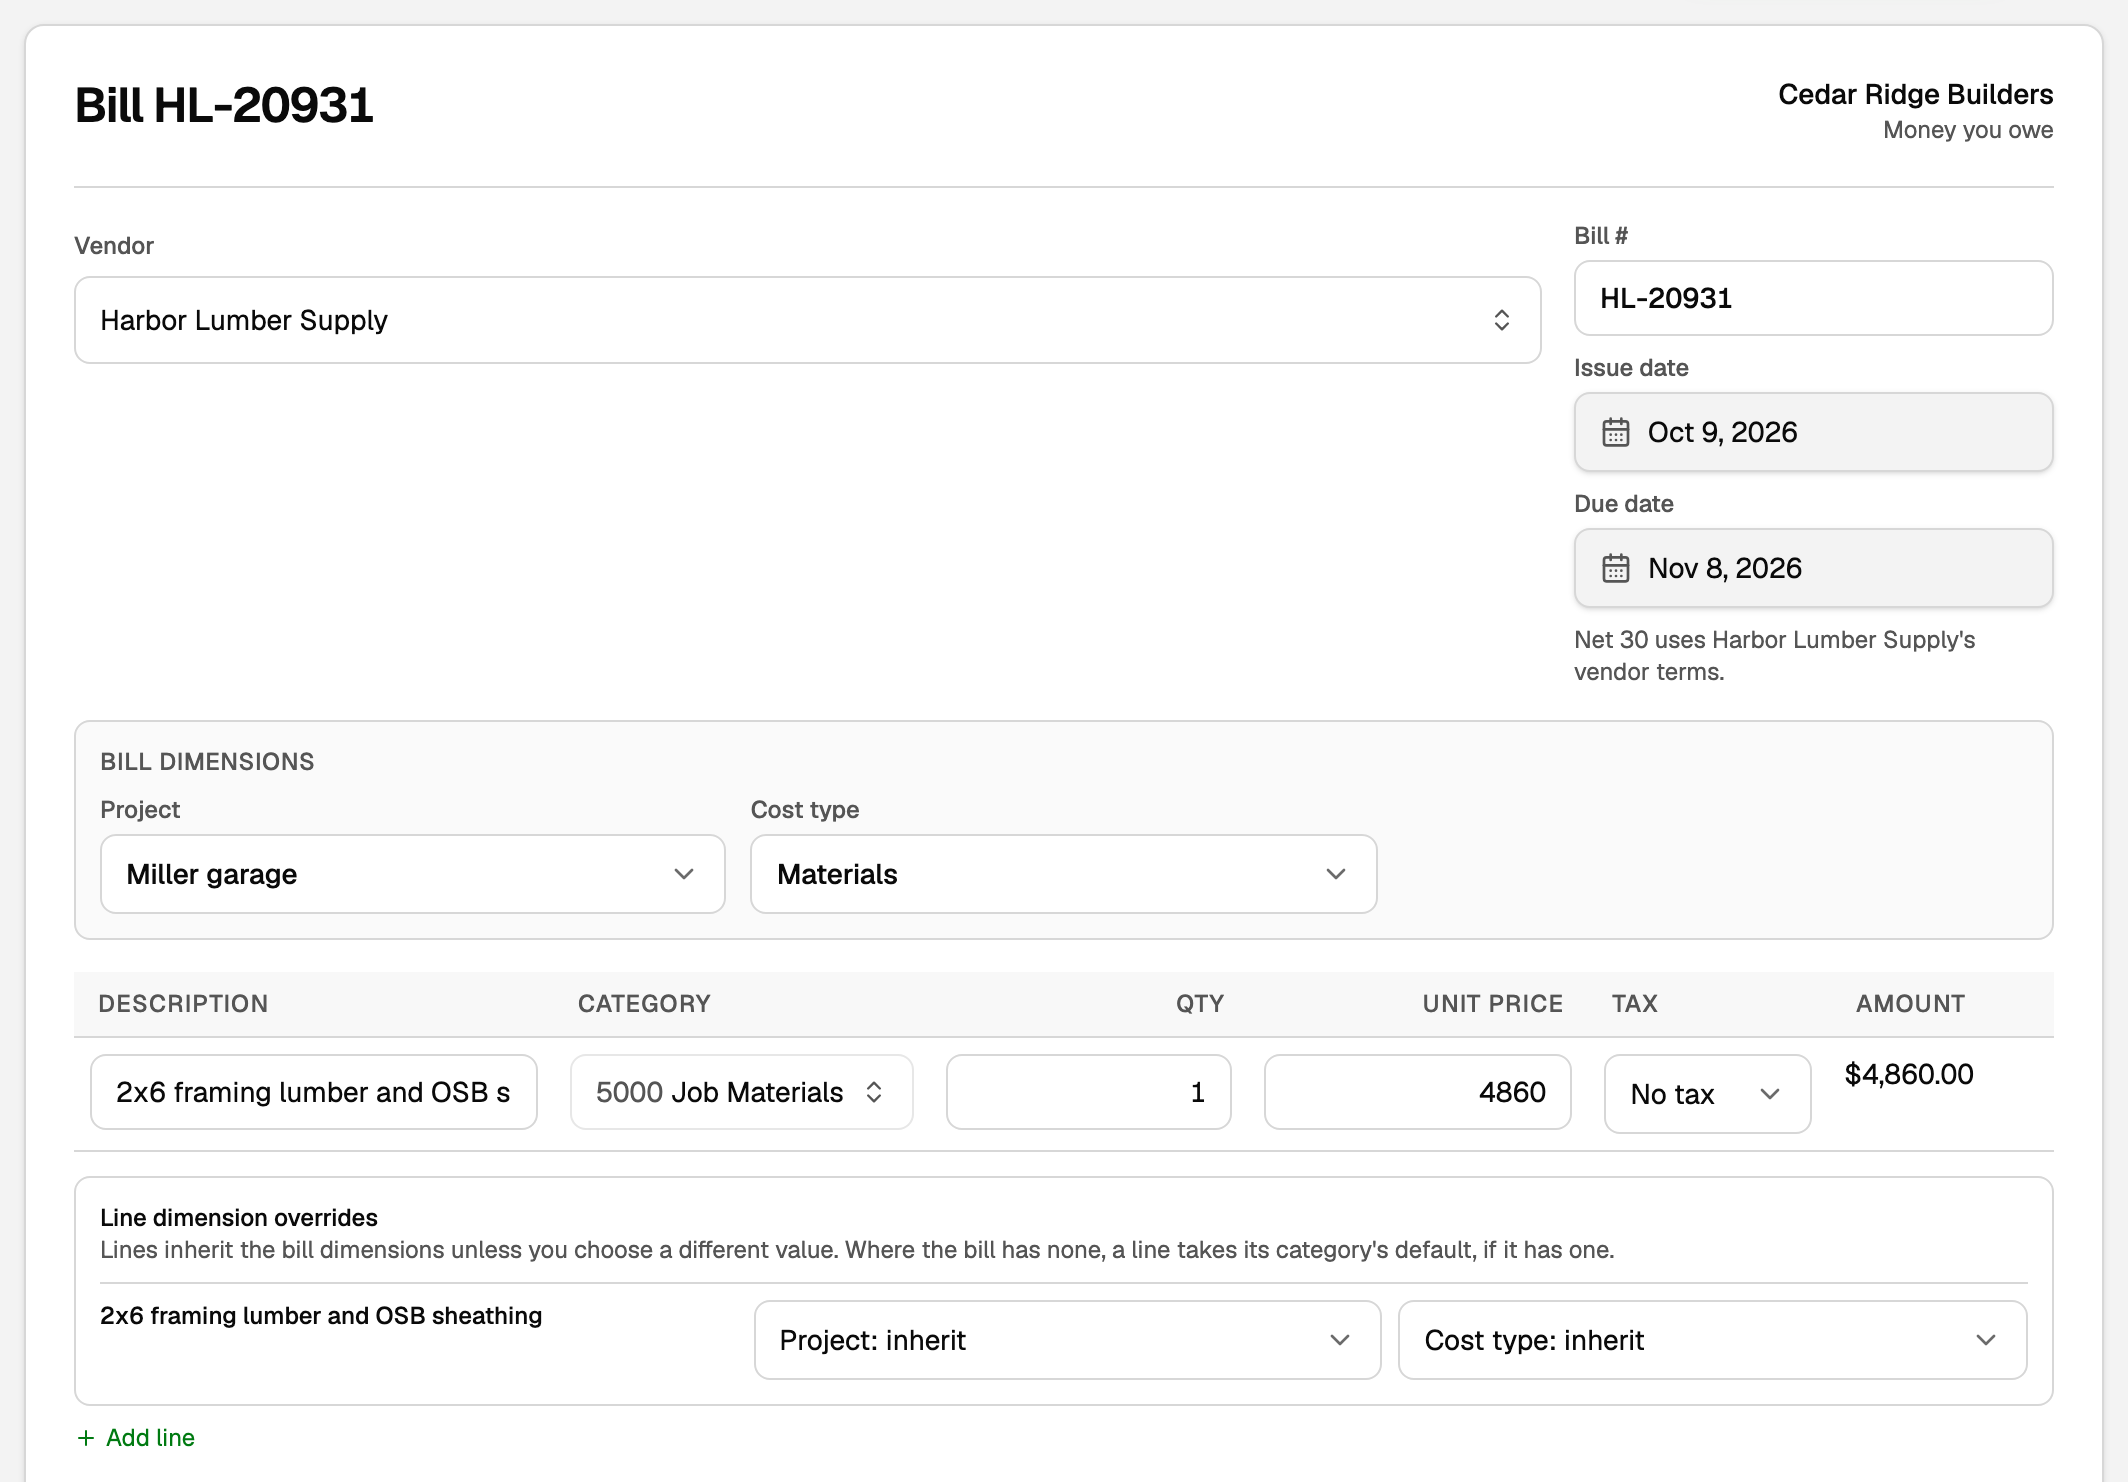
Task: Open the Cost type: inherit override dropdown
Action: click(x=1712, y=1340)
